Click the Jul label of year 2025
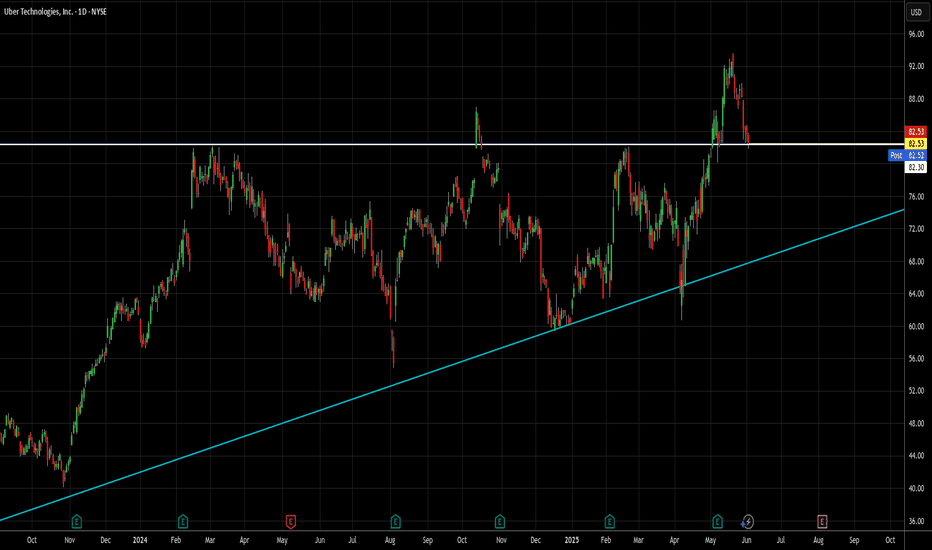932x550 pixels. point(780,540)
